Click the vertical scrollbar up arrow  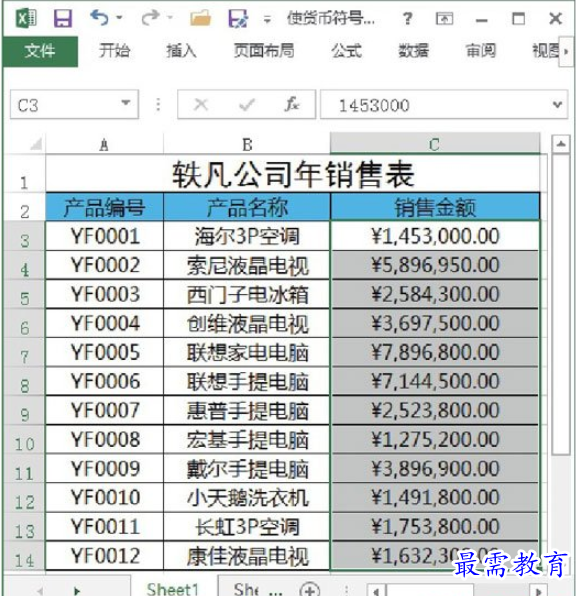pos(560,144)
